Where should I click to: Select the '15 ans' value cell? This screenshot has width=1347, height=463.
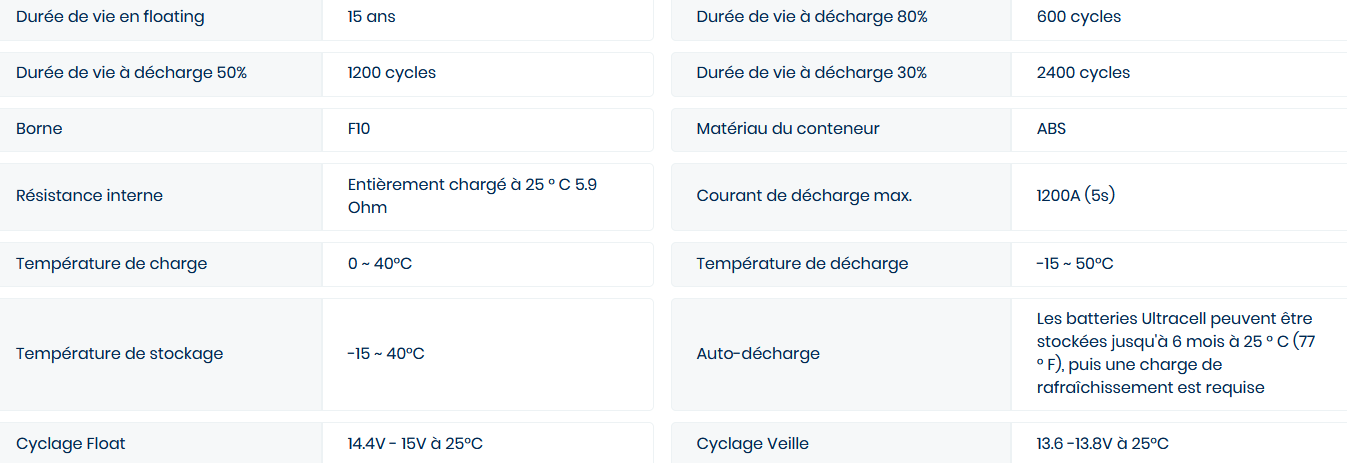[x=372, y=17]
